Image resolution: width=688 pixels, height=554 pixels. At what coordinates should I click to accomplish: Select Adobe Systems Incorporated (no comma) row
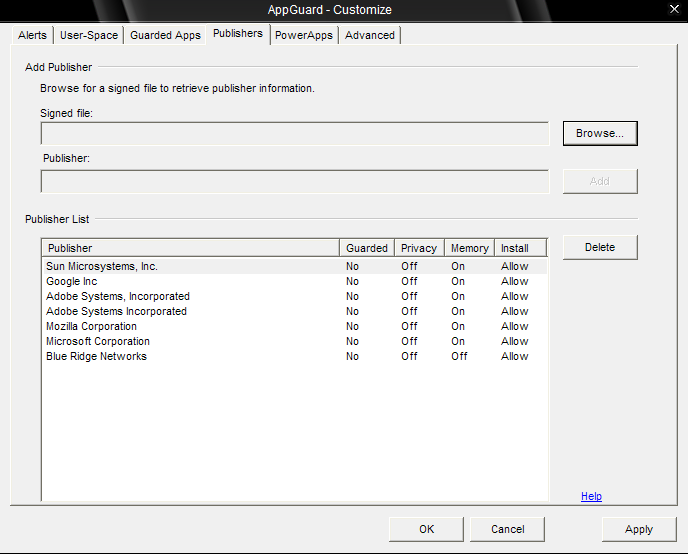(x=295, y=311)
